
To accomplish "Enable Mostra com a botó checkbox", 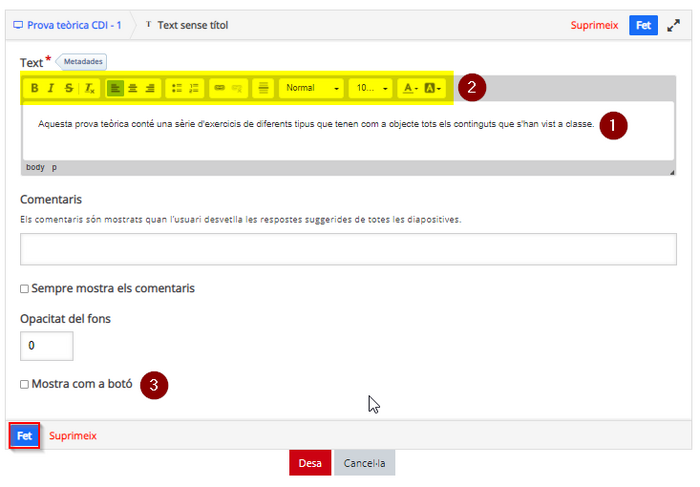I will (25, 384).
